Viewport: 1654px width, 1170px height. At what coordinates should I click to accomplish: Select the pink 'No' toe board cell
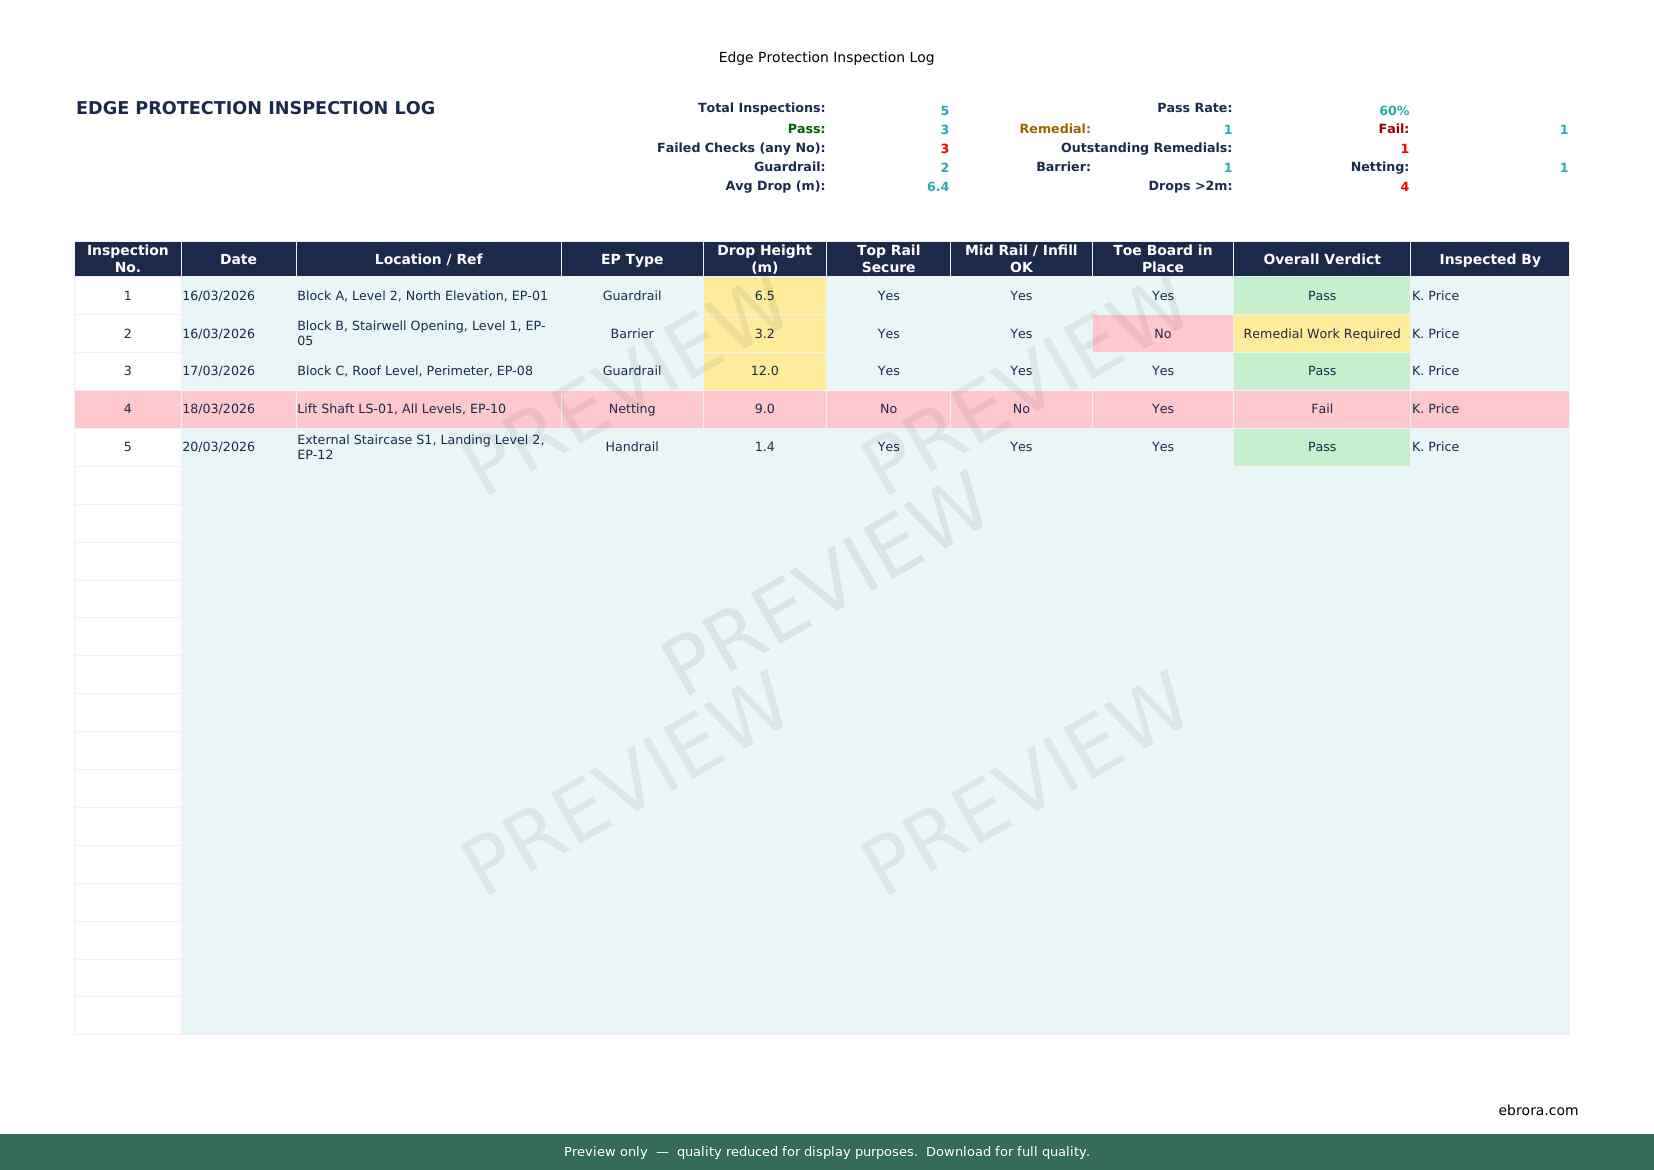(x=1162, y=334)
